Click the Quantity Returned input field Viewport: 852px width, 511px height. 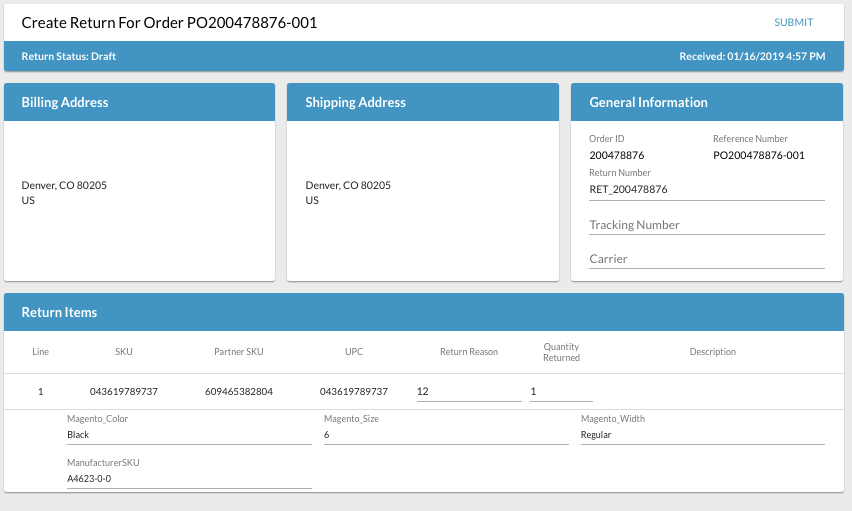[x=560, y=391]
